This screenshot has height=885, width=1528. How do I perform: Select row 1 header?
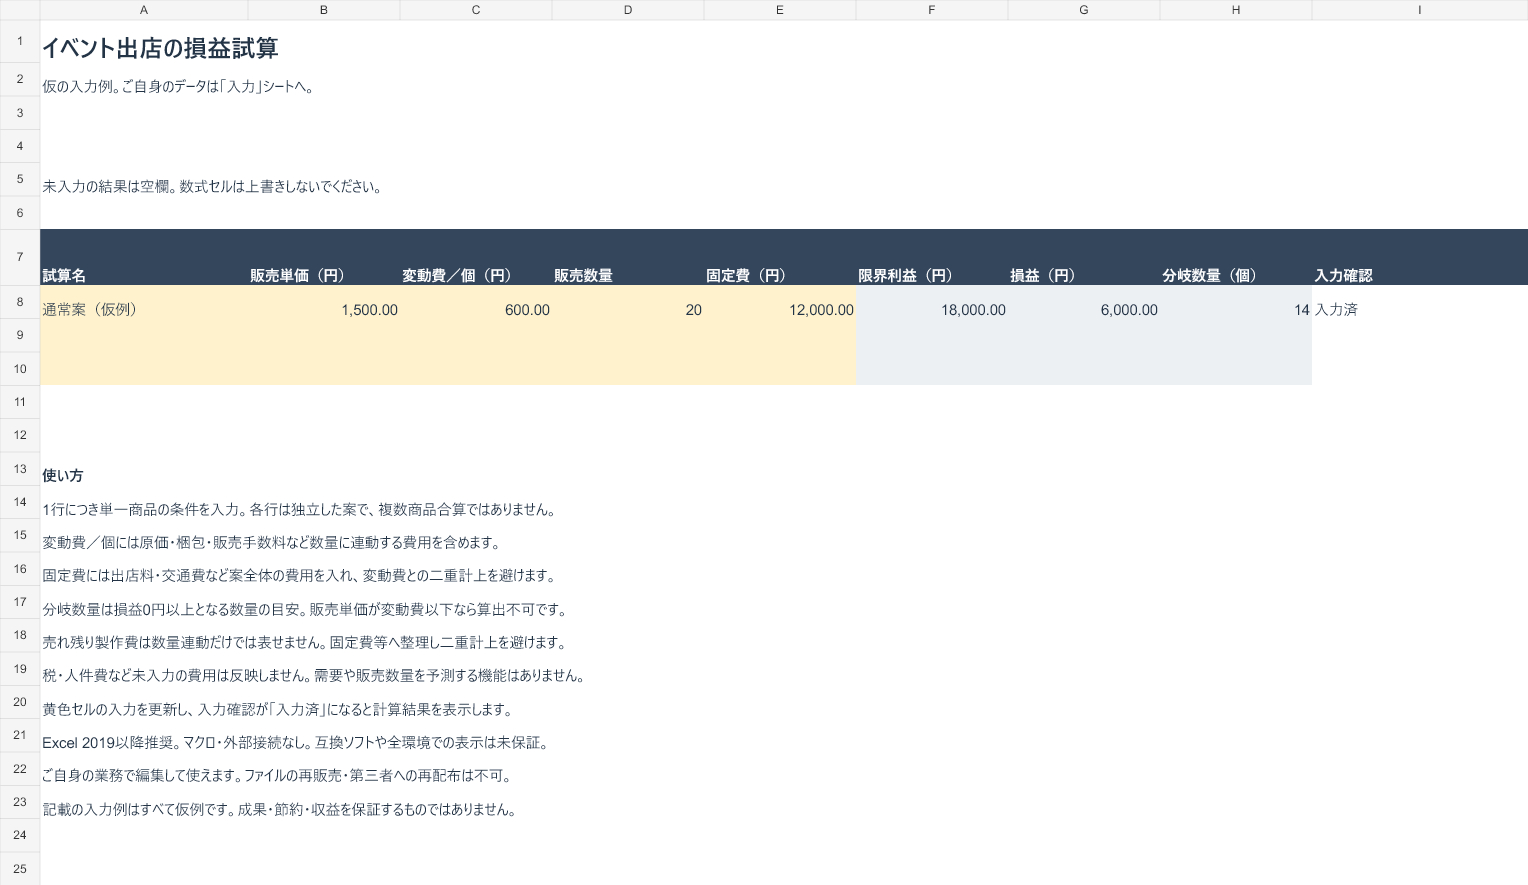(20, 41)
